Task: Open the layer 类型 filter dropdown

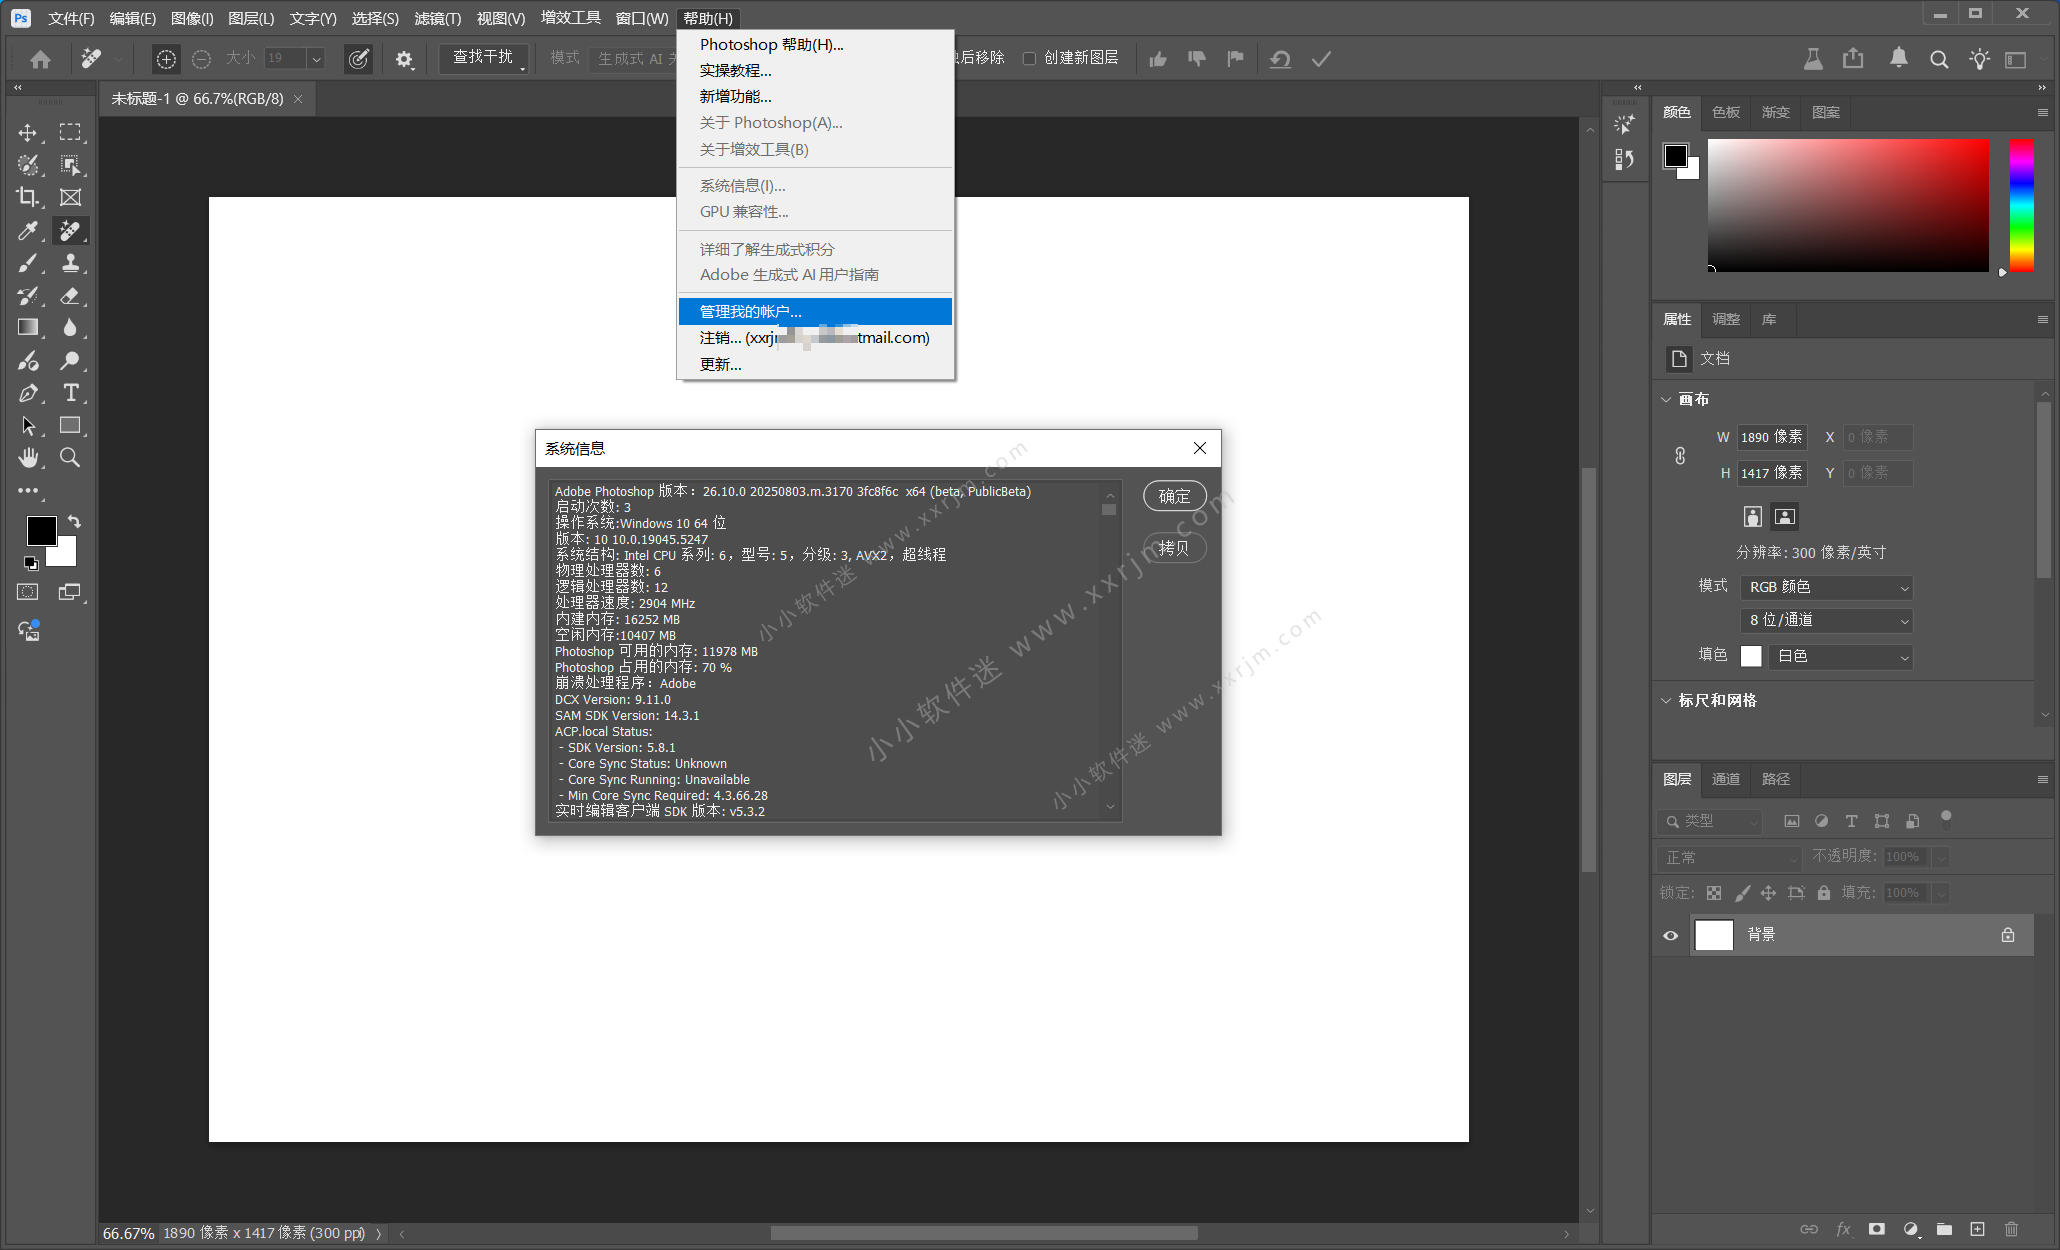Action: (1709, 821)
